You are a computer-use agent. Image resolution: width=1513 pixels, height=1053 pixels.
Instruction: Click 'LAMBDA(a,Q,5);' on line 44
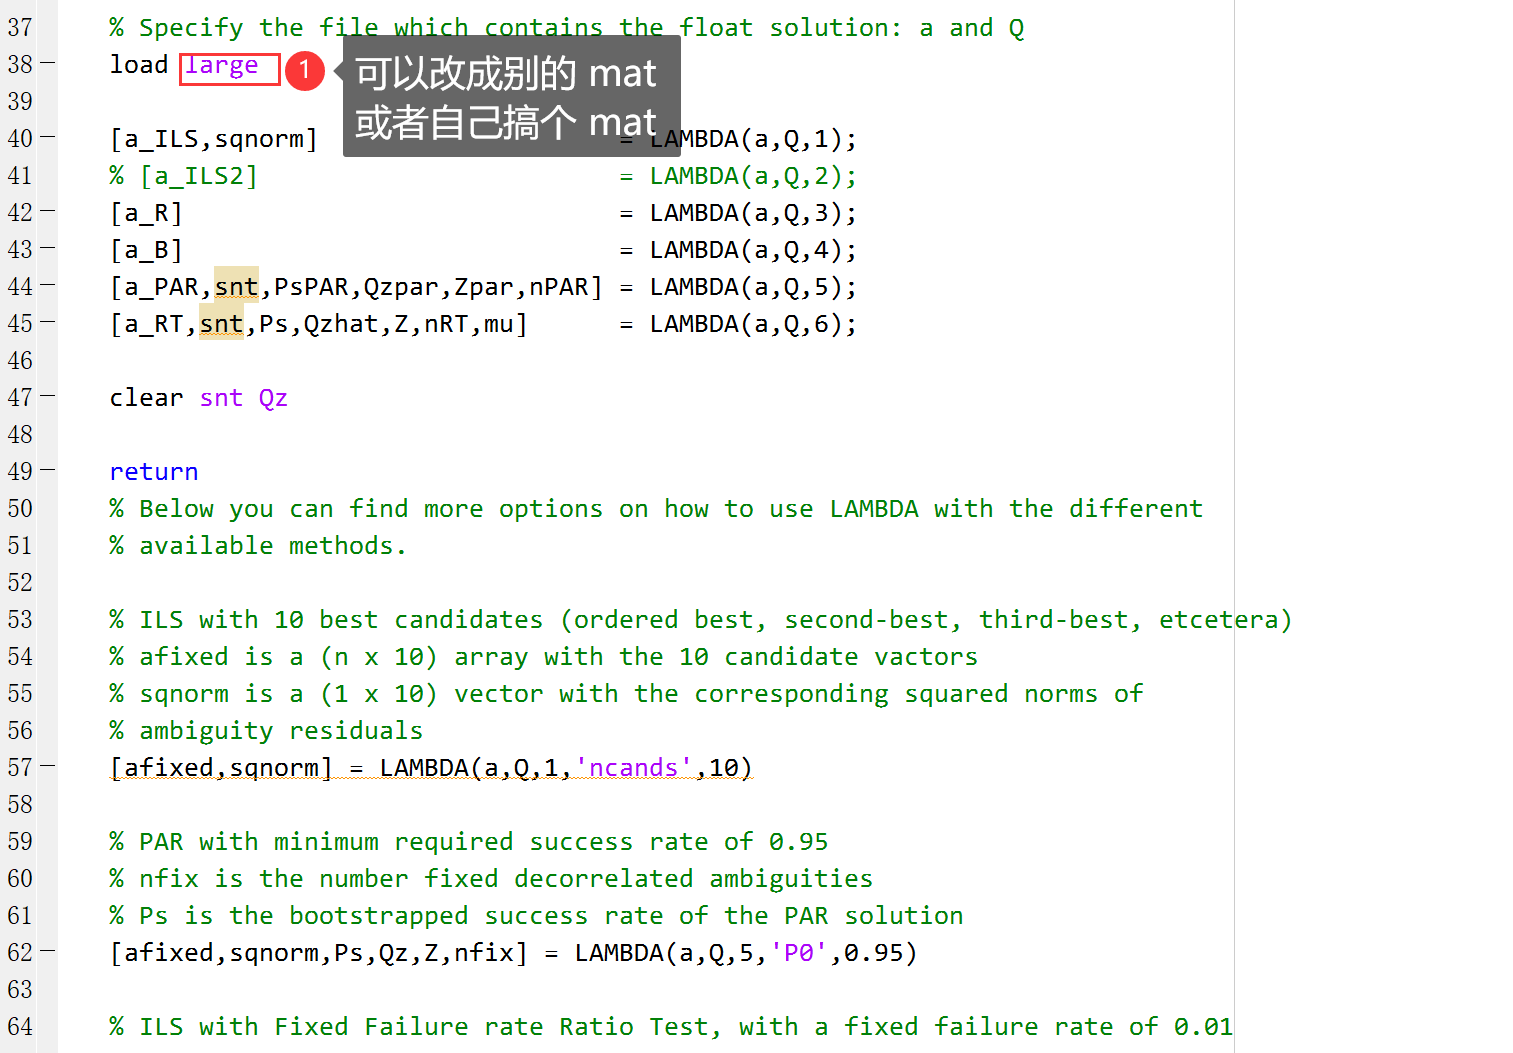[x=753, y=287]
